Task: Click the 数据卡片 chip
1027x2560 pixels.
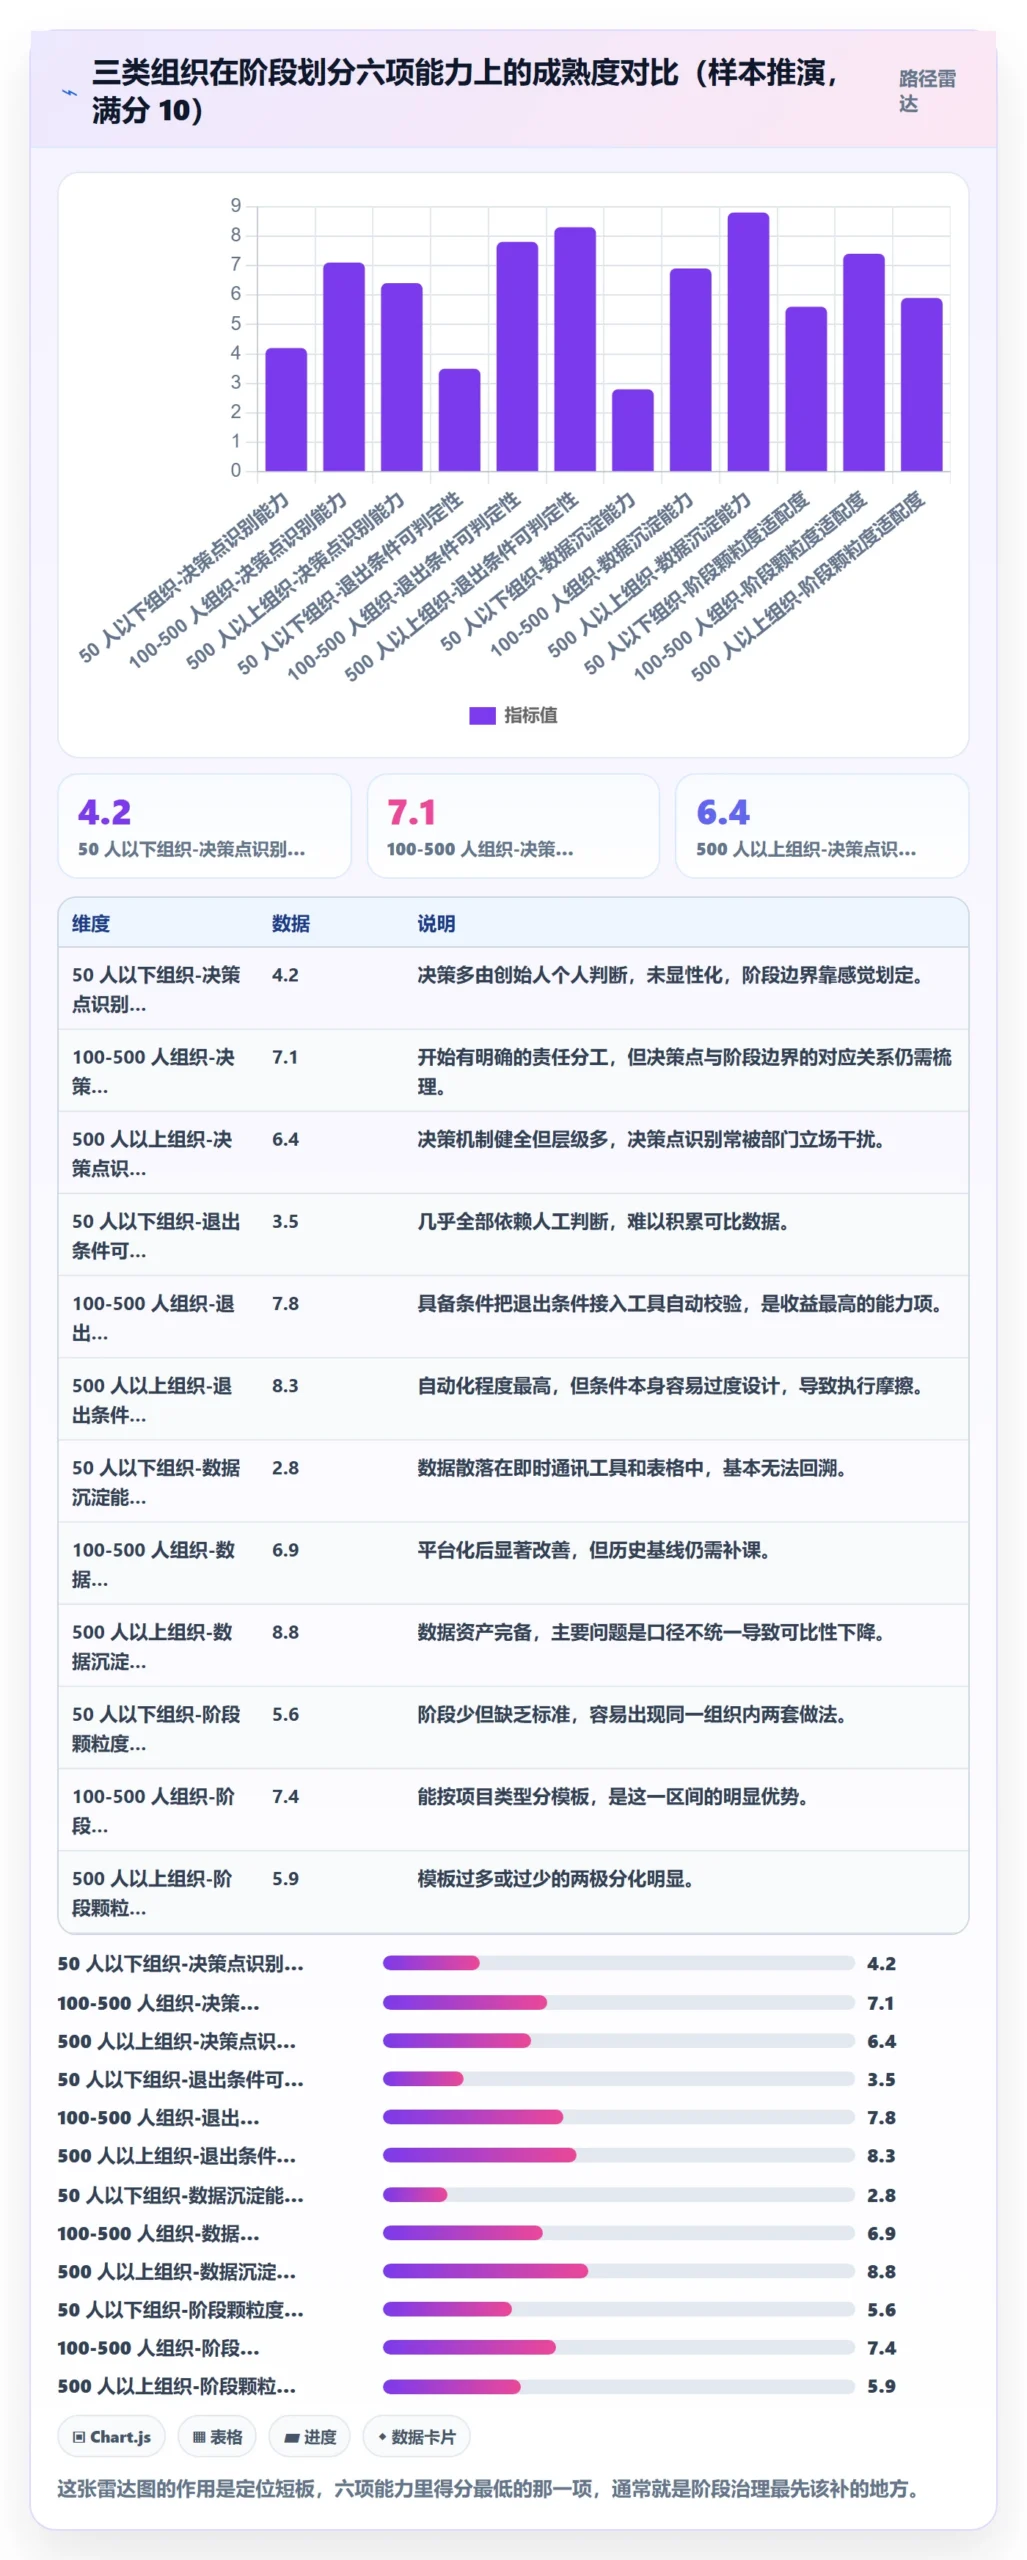Action: [x=417, y=2436]
